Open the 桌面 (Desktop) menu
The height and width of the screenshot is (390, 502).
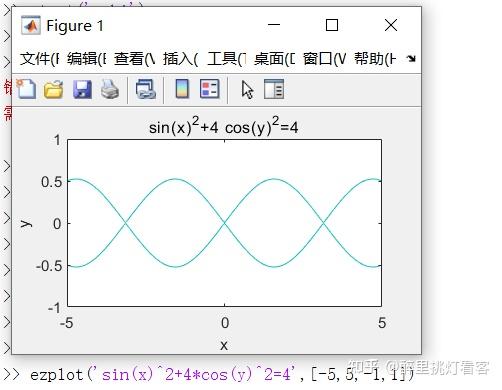coord(274,59)
